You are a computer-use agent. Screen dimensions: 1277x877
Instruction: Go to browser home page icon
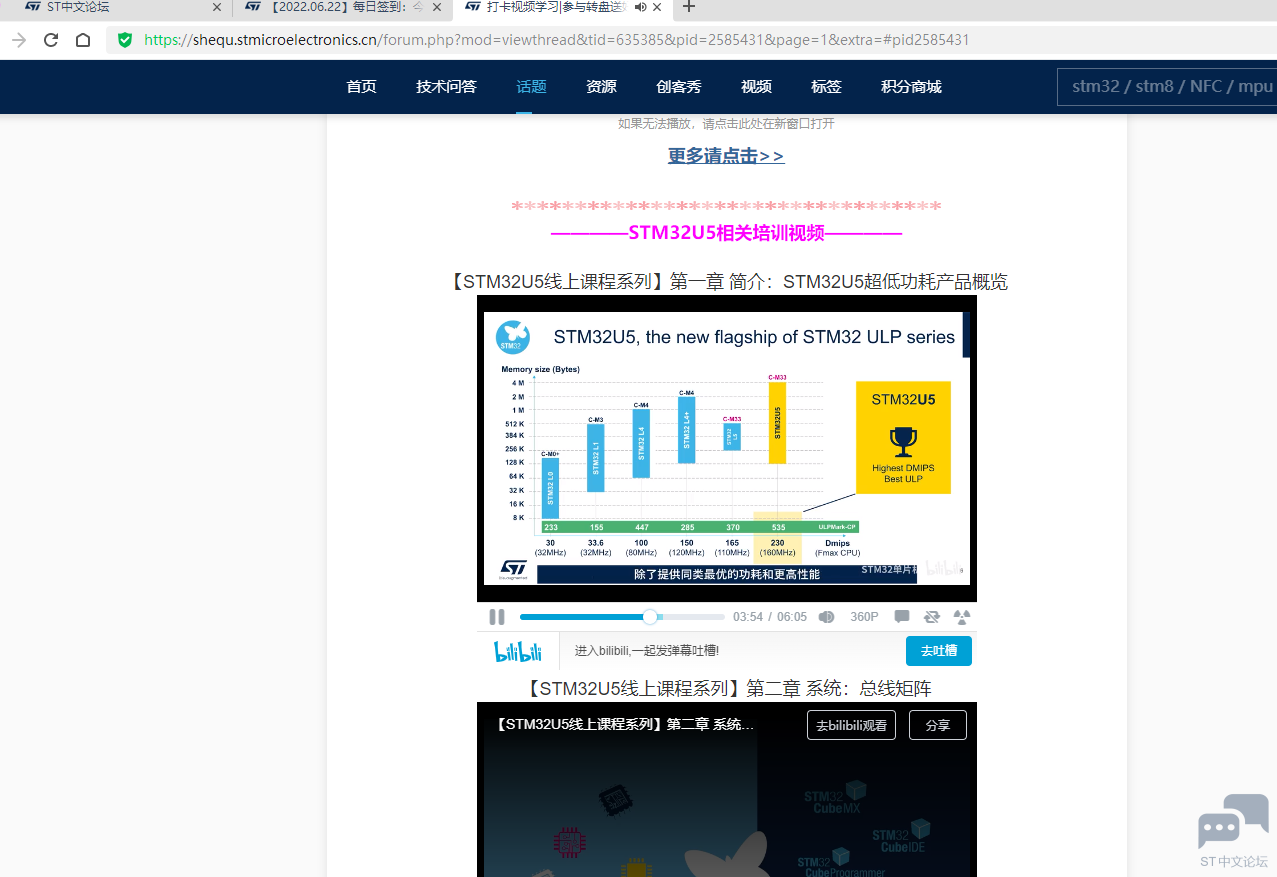84,40
